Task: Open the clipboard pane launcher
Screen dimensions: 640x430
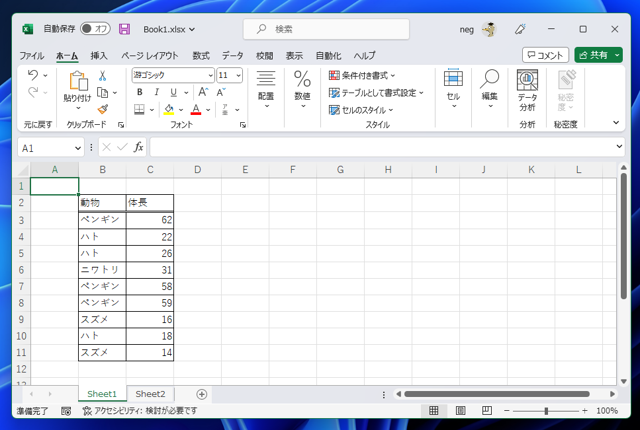Action: pos(121,125)
